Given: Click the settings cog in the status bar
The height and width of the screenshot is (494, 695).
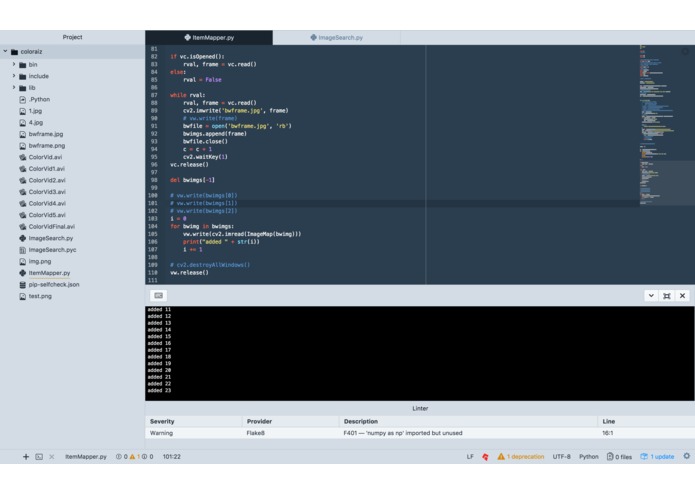Looking at the screenshot, I should tap(687, 456).
